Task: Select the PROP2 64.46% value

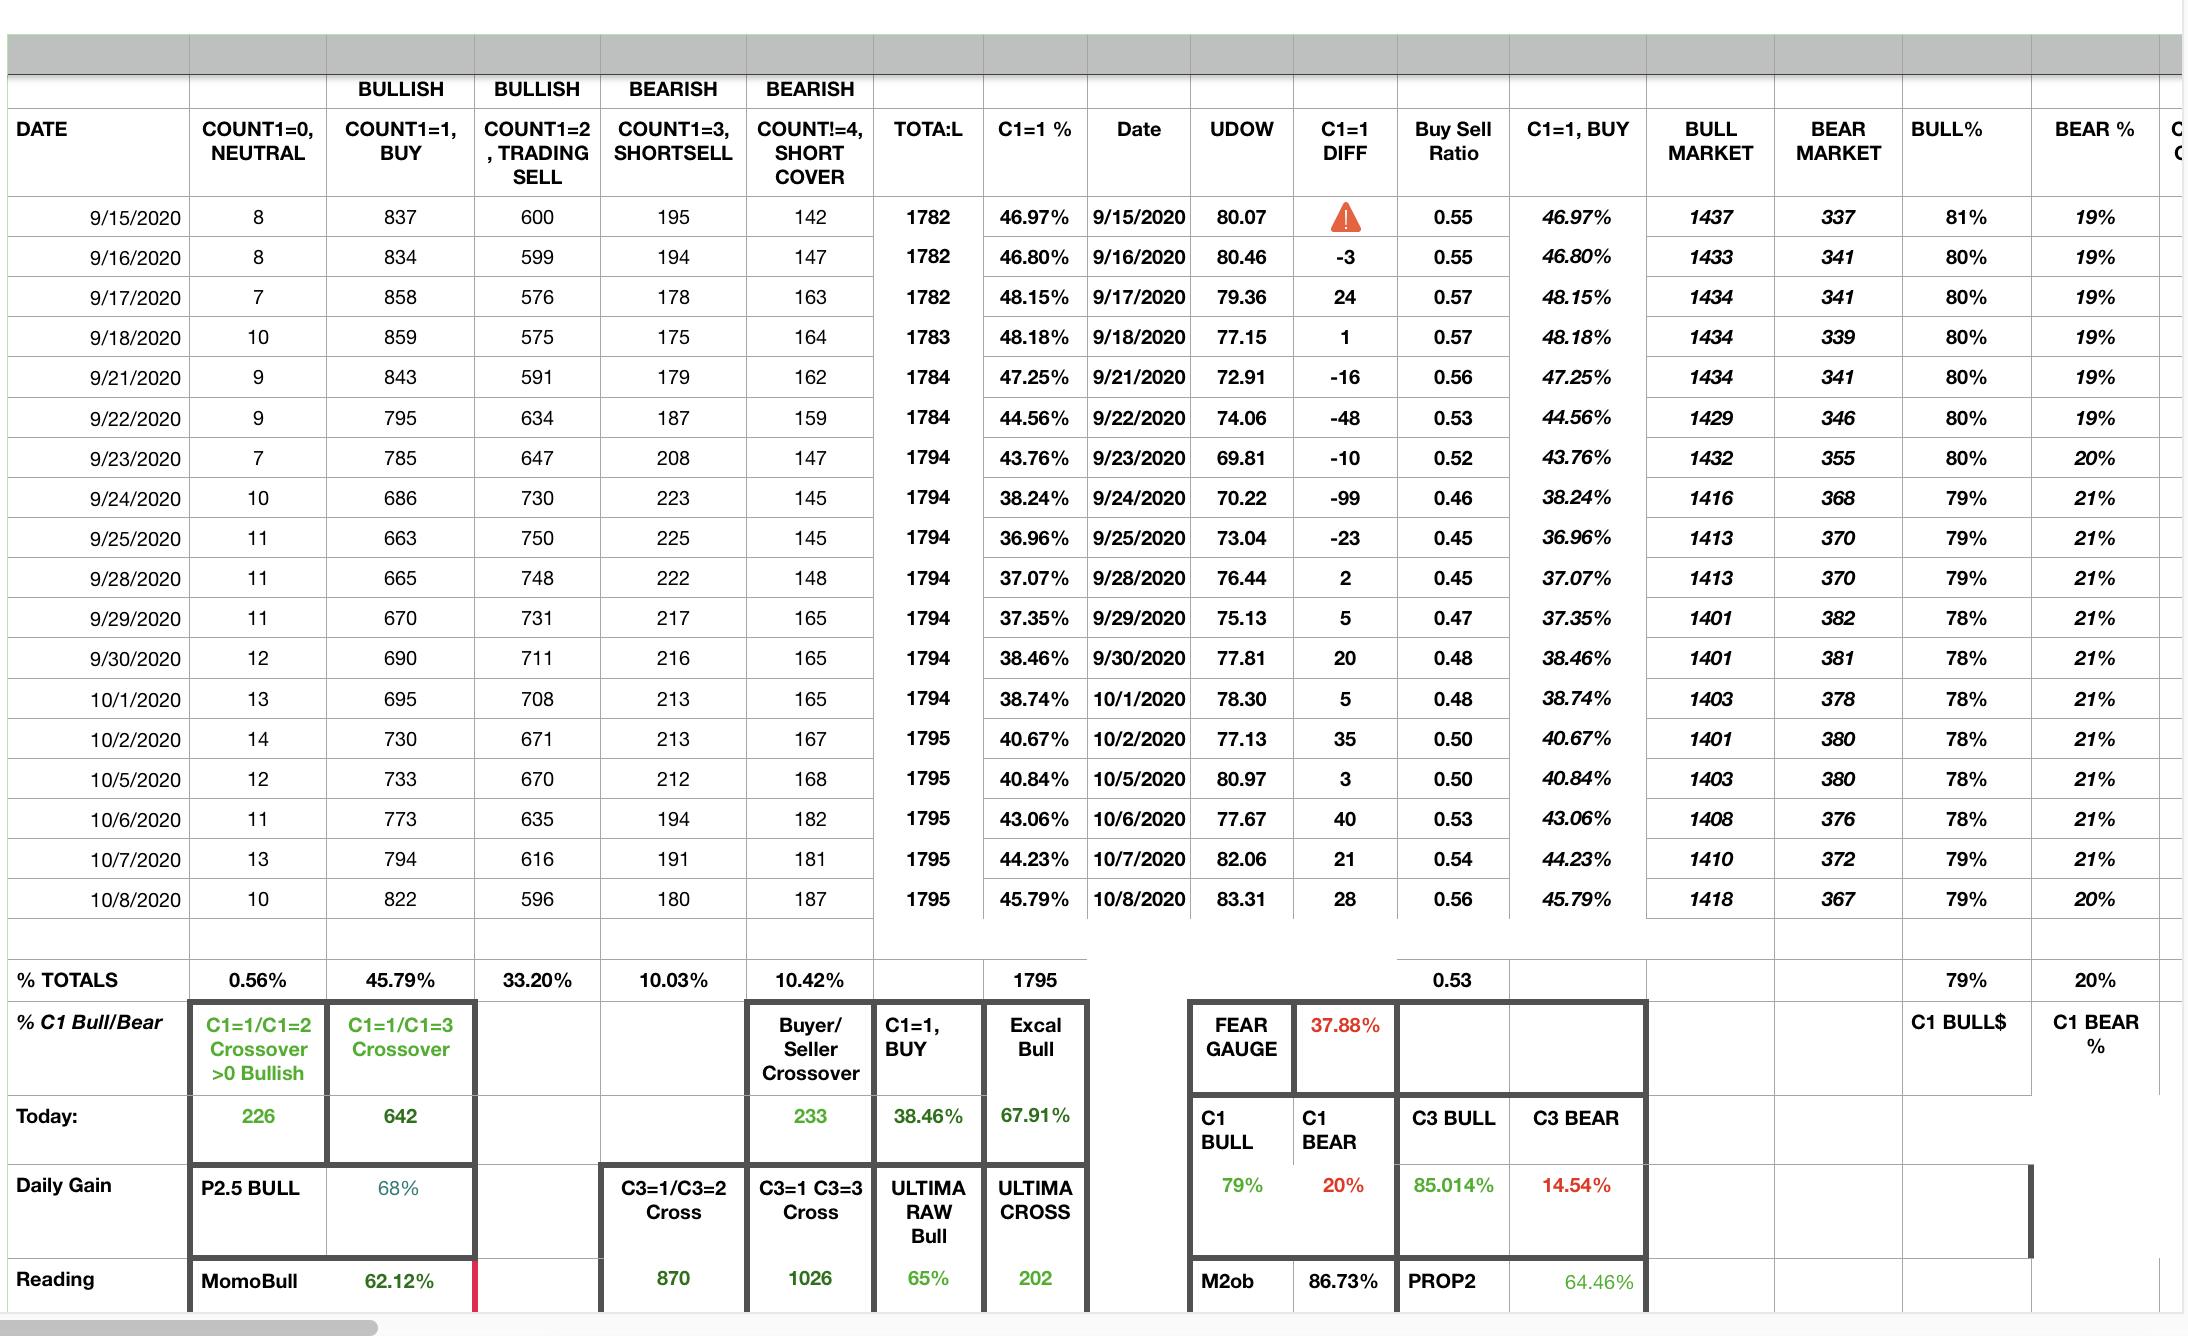Action: pyautogui.click(x=1598, y=1282)
